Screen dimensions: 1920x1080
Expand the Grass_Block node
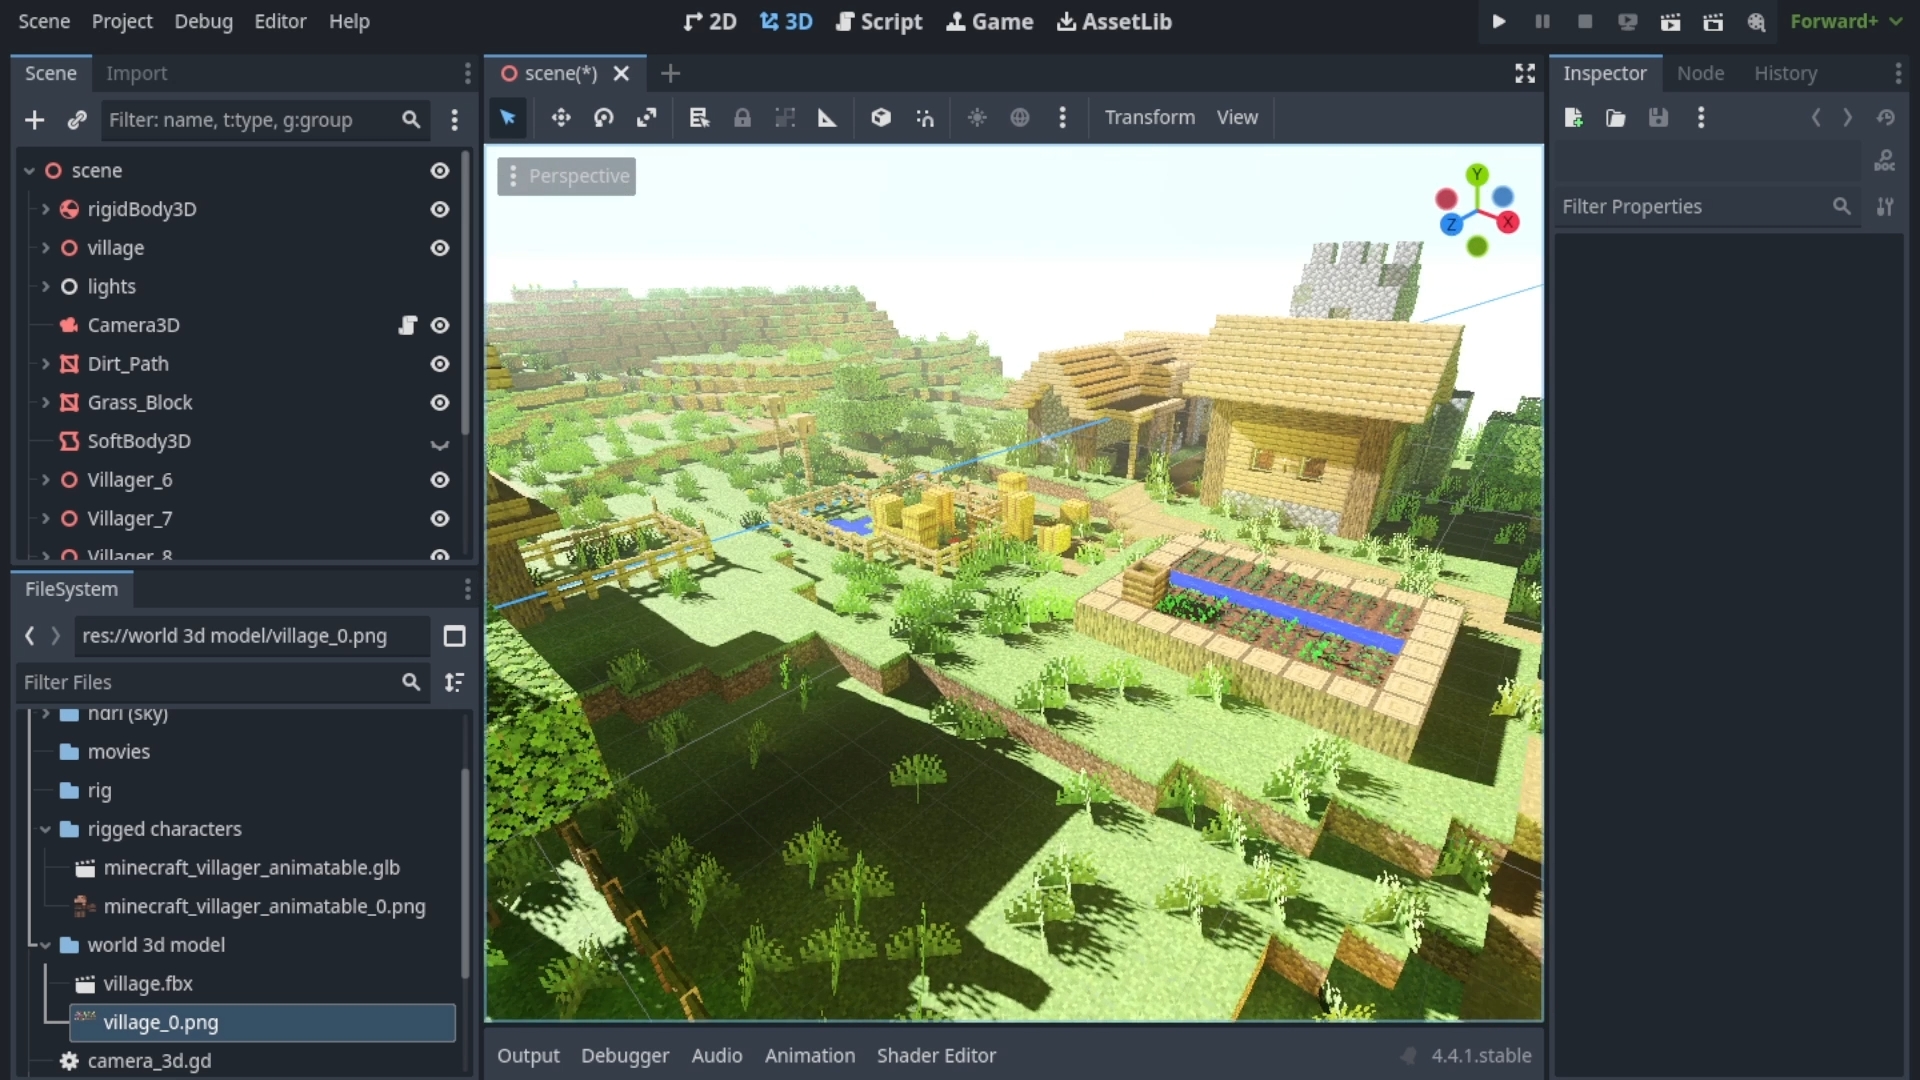click(45, 402)
